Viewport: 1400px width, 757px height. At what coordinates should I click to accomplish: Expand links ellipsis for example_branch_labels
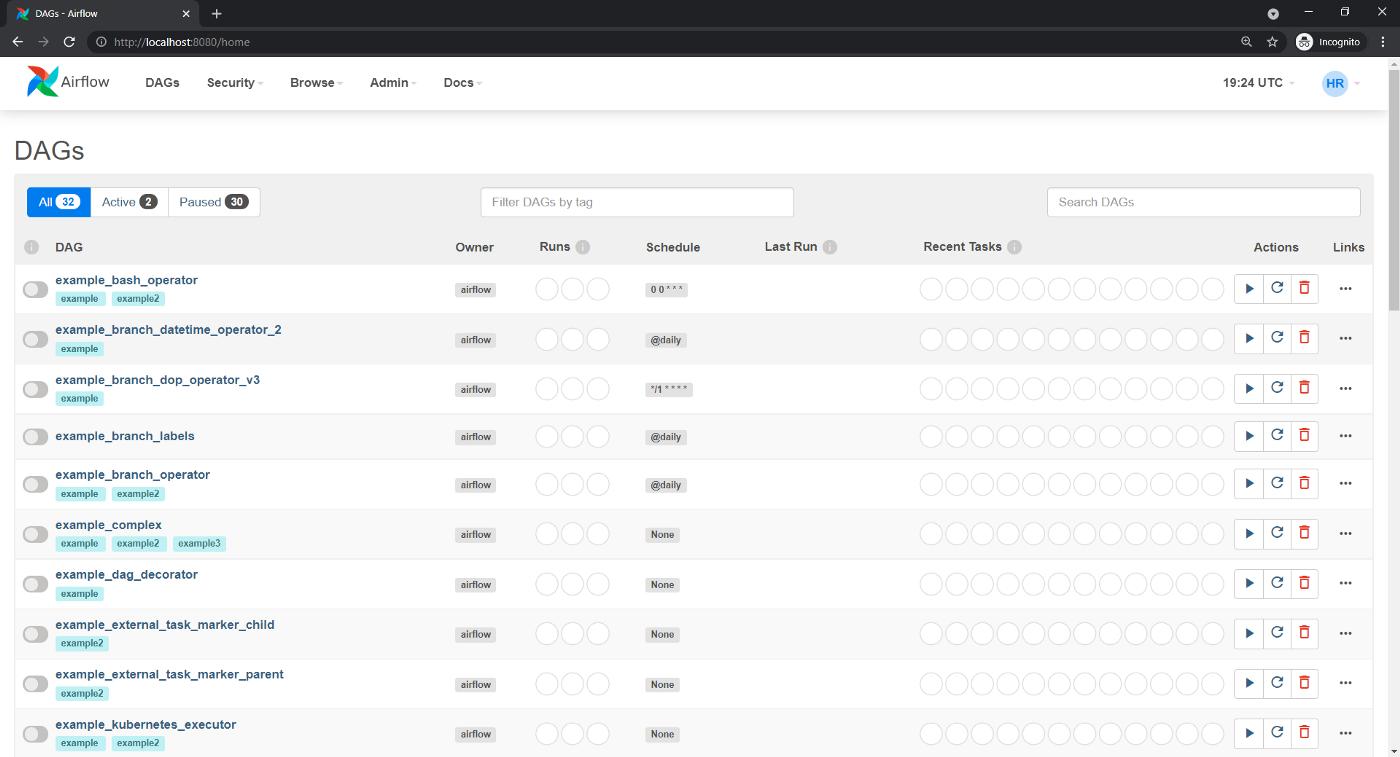pos(1345,435)
